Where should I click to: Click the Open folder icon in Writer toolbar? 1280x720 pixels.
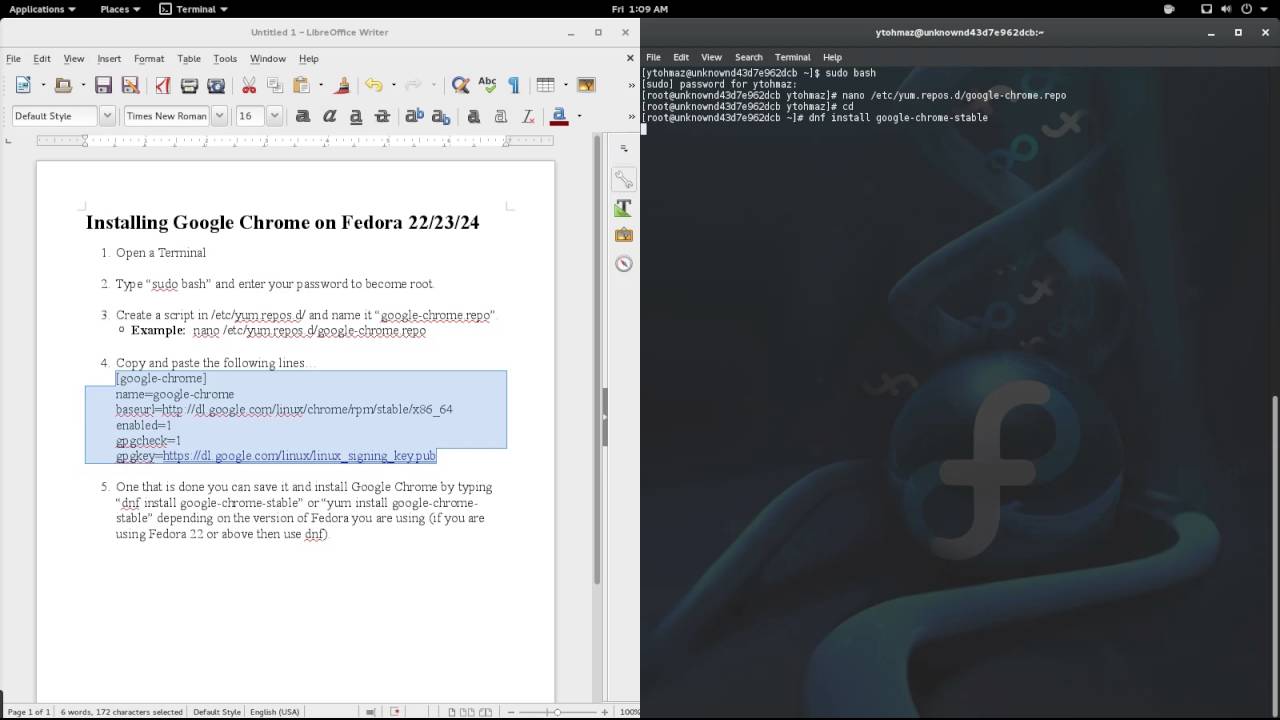63,86
